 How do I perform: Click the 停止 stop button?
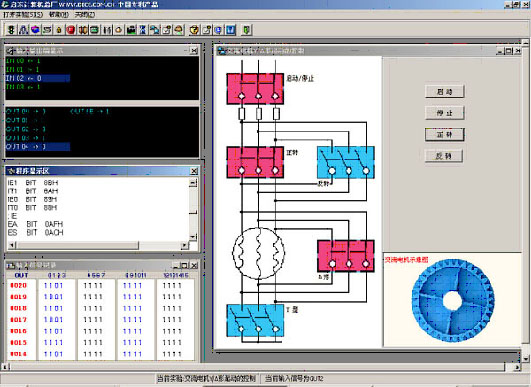(x=444, y=113)
